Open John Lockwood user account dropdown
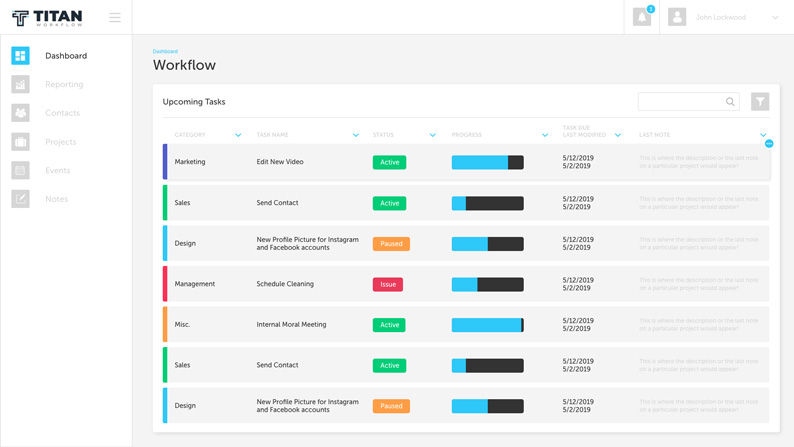The height and width of the screenshot is (447, 794). pyautogui.click(x=775, y=17)
